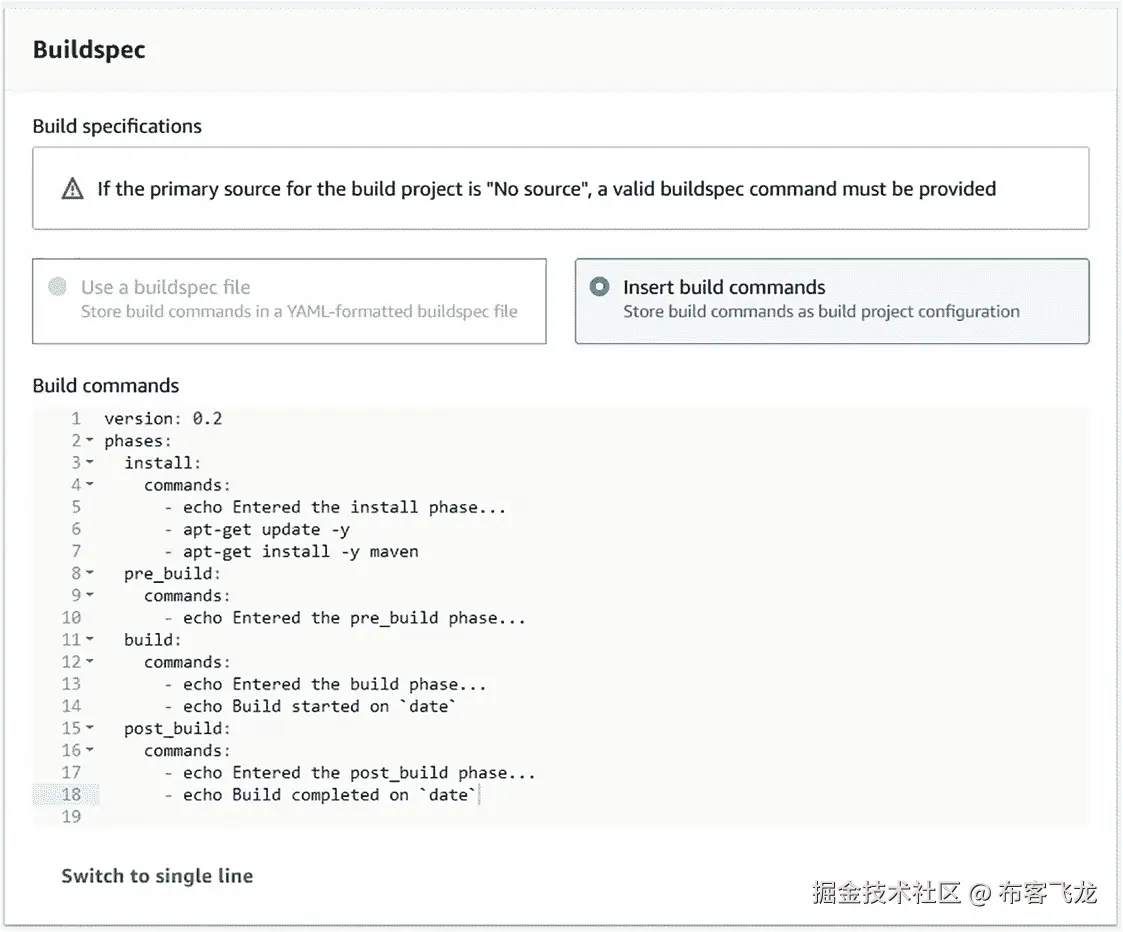Fold the commands block on line 12
1123x932 pixels.
coord(89,662)
